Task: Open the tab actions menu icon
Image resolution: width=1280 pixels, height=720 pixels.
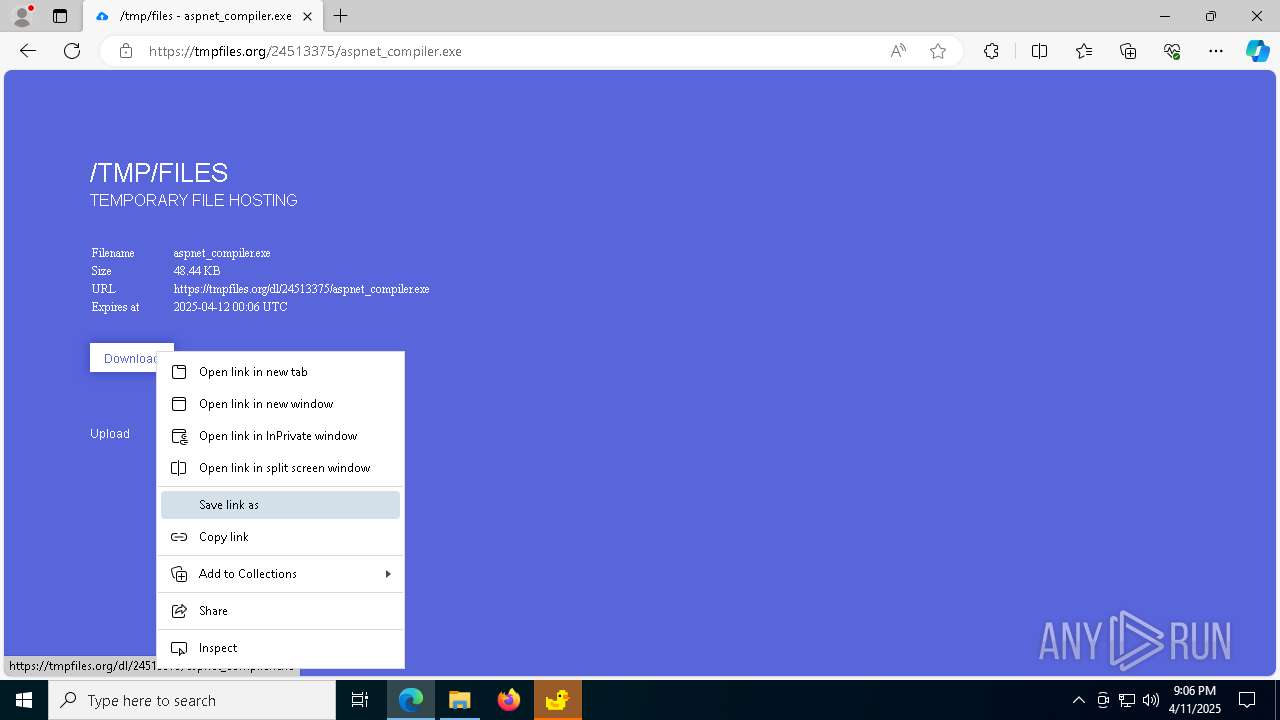Action: coord(60,16)
